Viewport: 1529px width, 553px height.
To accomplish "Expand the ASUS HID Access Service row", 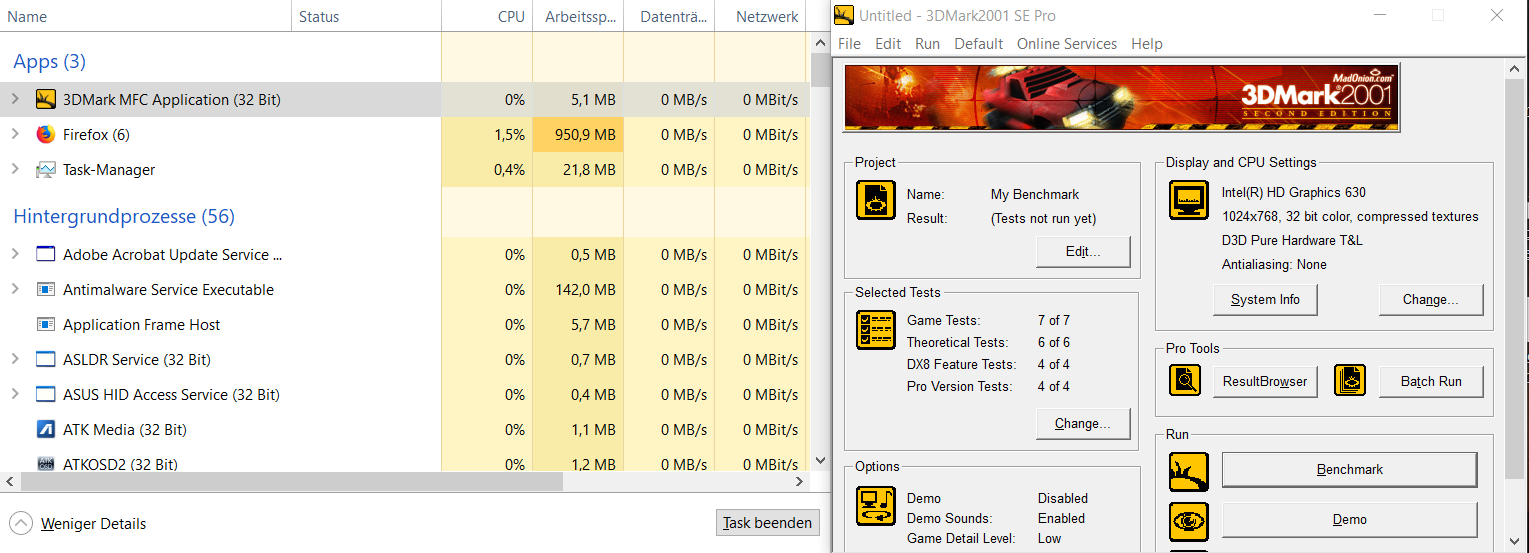I will tap(15, 394).
